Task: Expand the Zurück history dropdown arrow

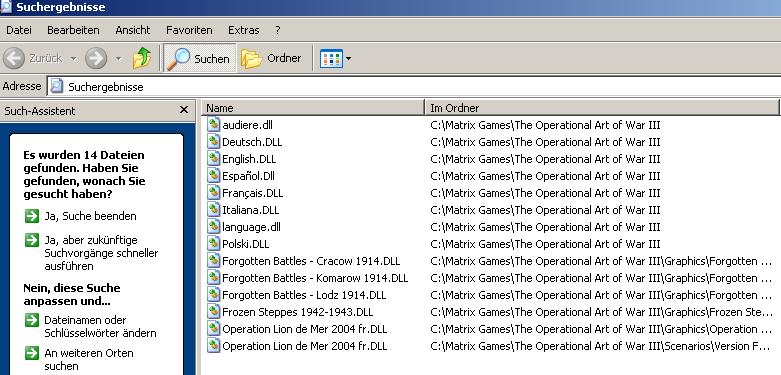Action: pos(74,59)
